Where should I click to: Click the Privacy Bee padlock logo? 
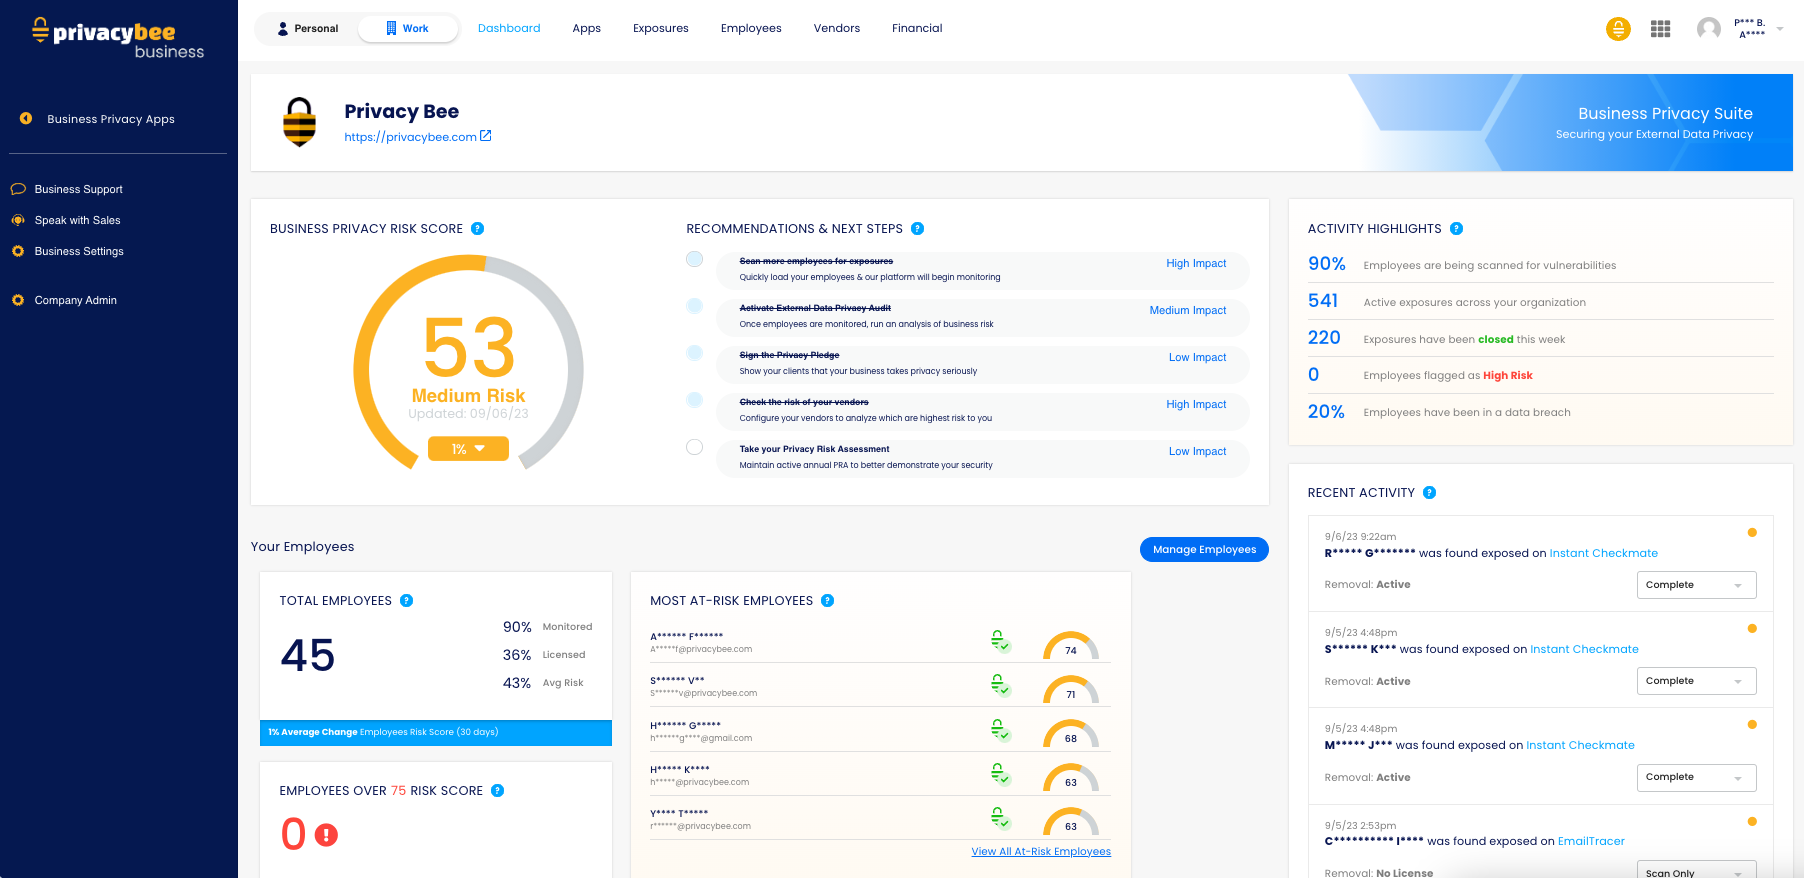[299, 122]
